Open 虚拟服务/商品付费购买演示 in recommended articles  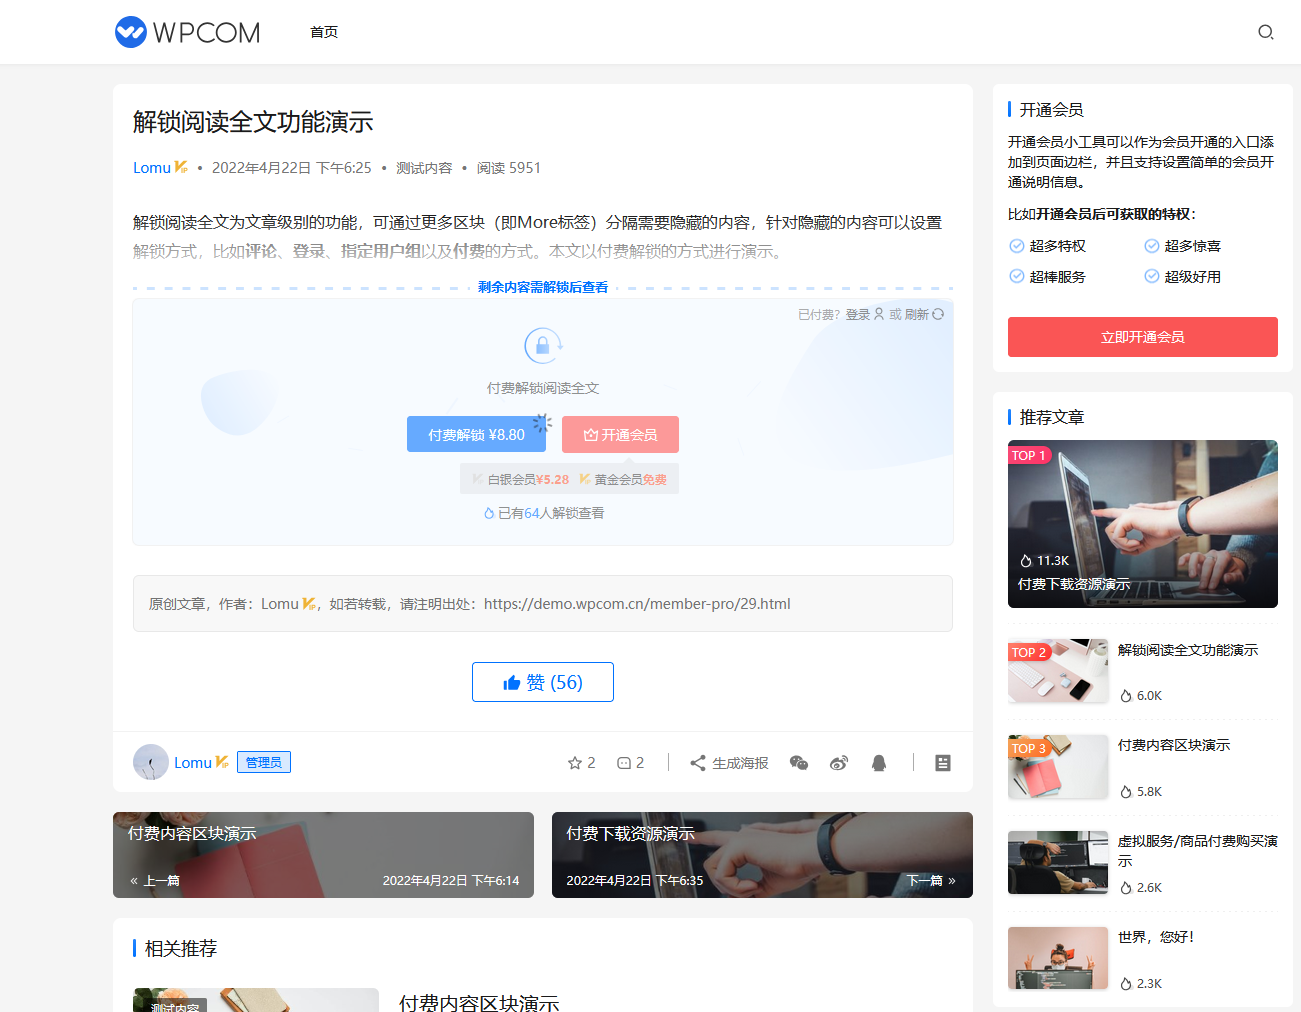tap(1197, 850)
